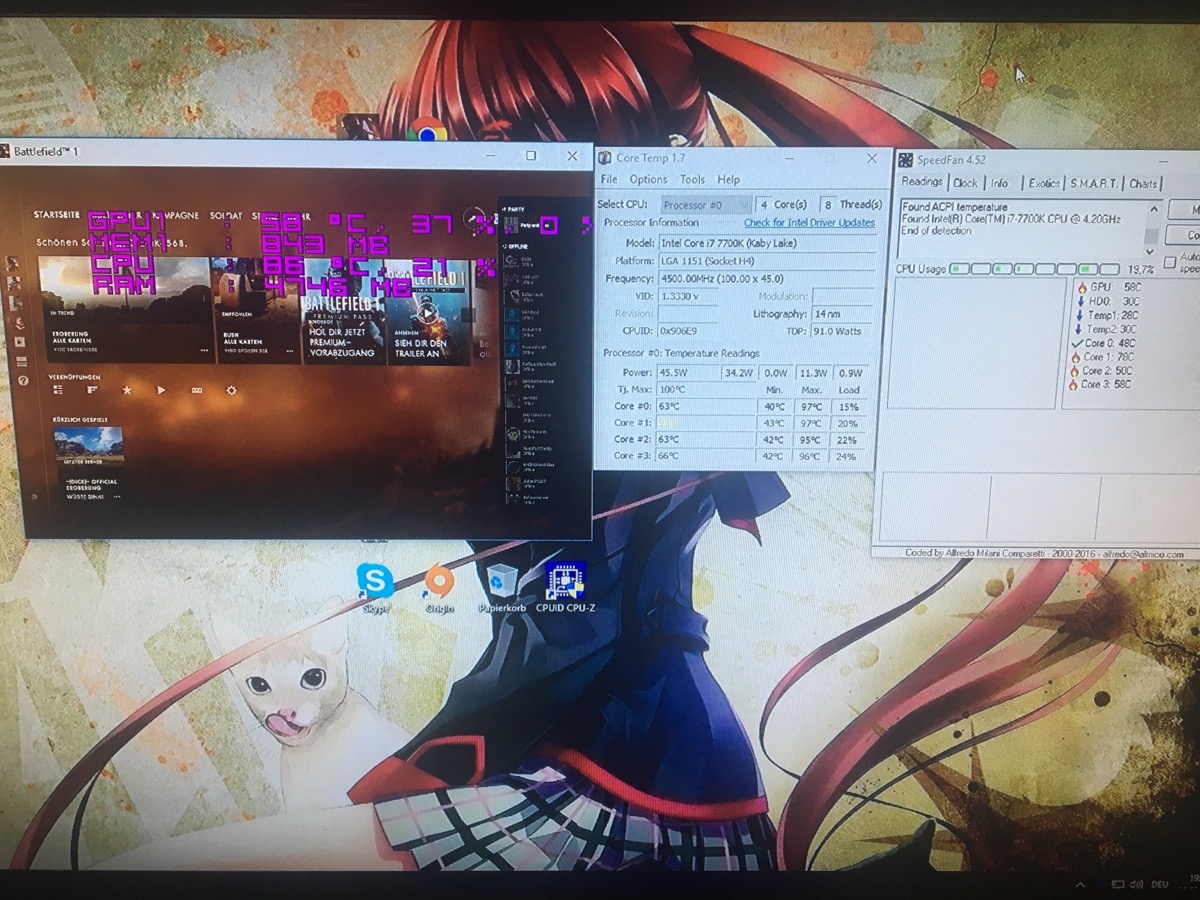
Task: Open the Skype desktop shortcut
Action: click(375, 588)
